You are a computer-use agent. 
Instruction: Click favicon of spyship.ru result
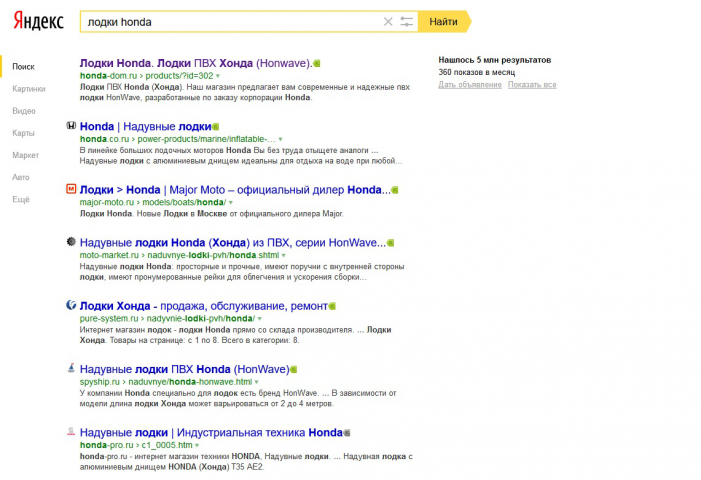click(x=71, y=368)
